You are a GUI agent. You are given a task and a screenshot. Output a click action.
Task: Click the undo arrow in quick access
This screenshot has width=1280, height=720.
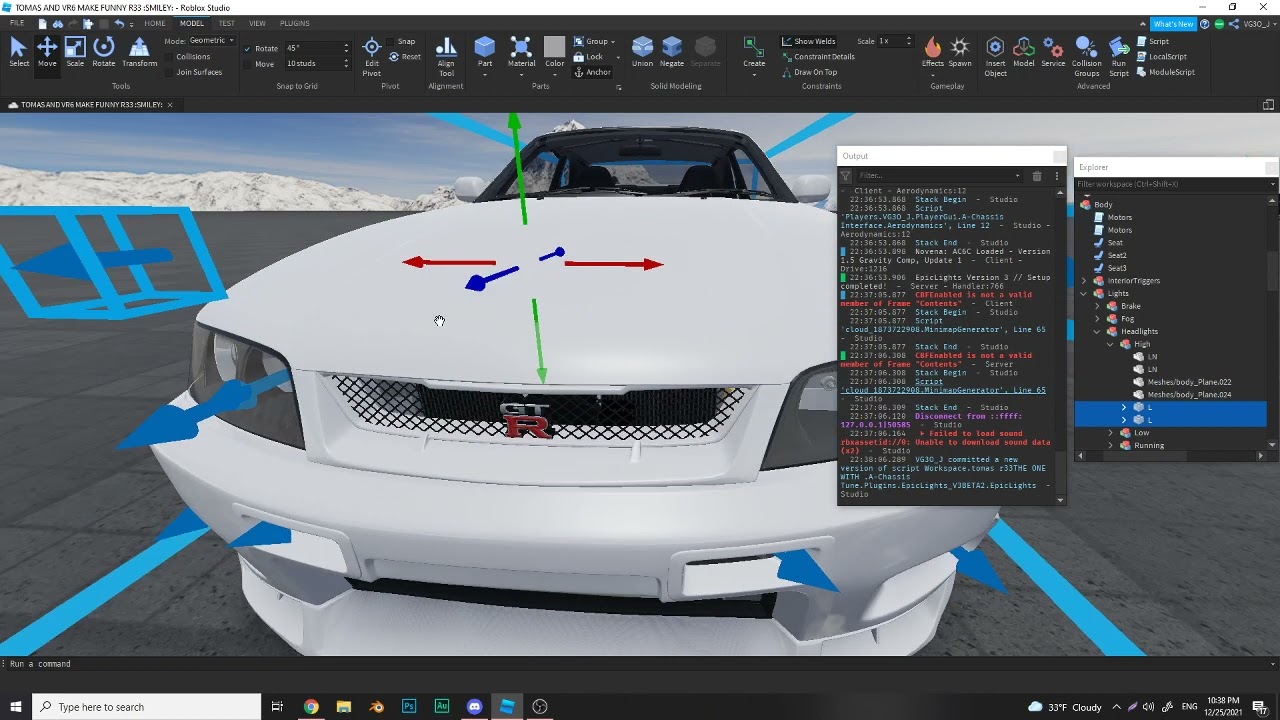click(119, 23)
